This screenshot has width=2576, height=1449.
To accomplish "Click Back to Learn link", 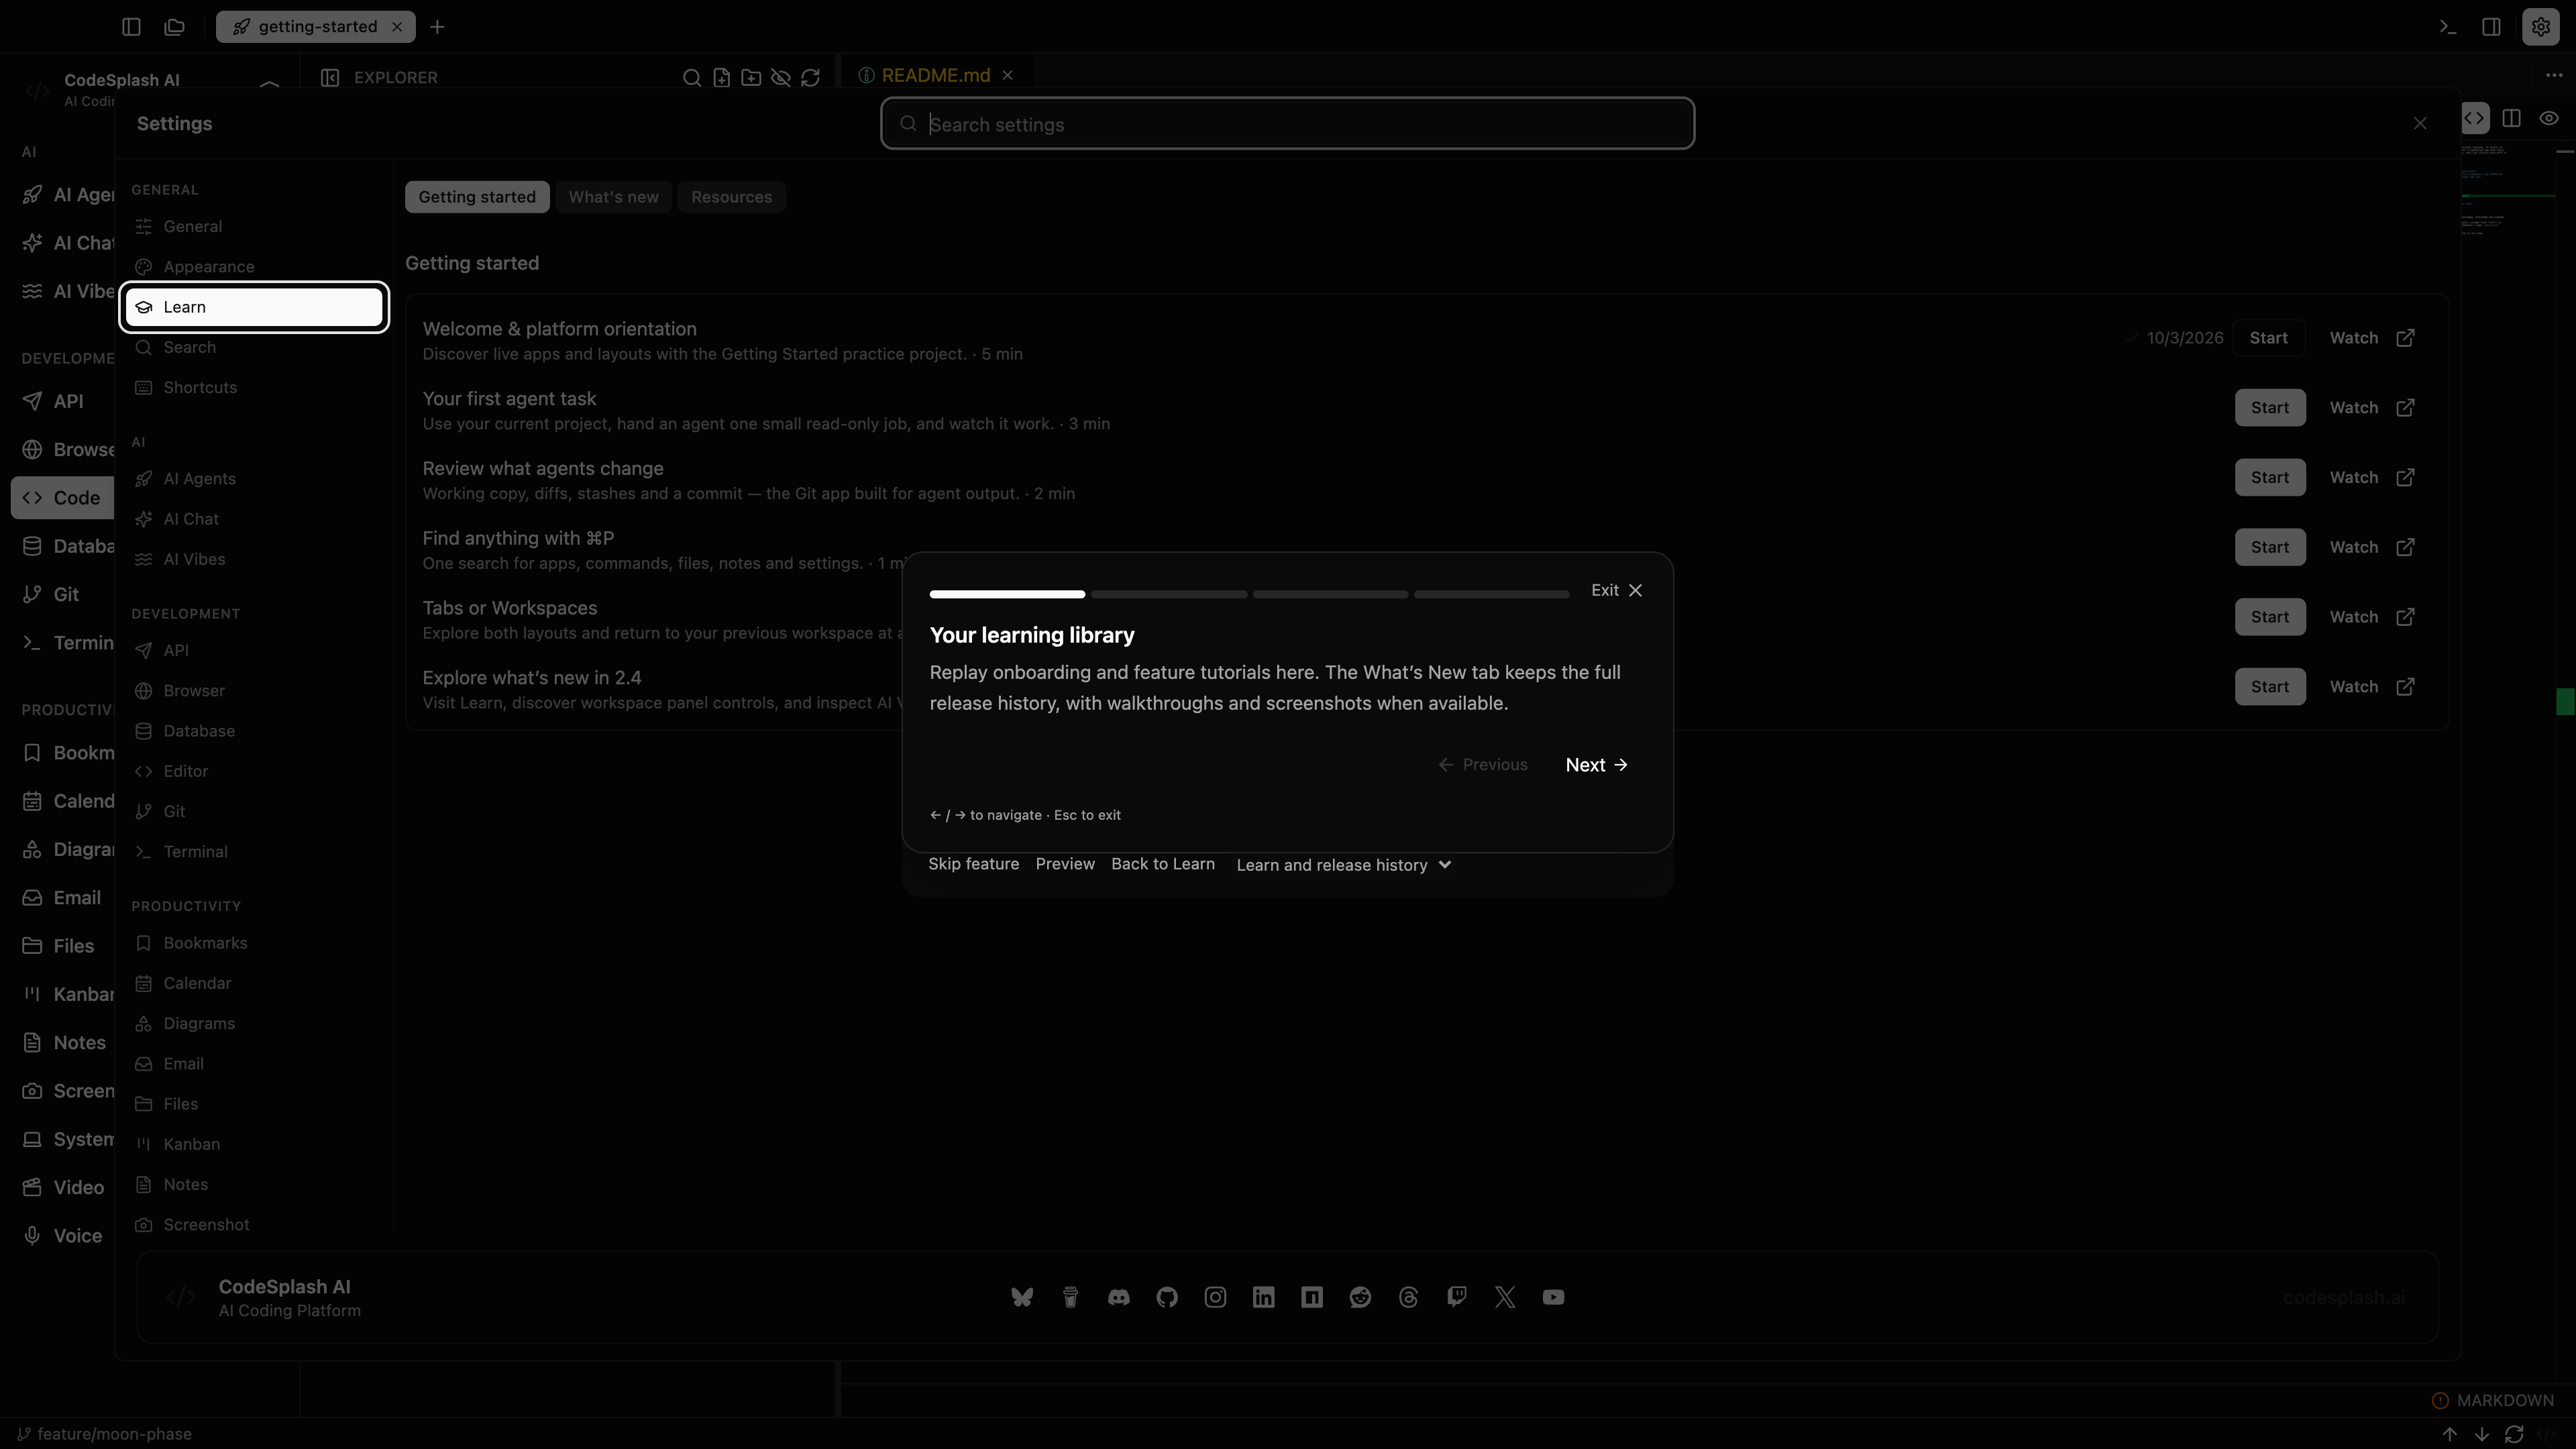I will click(x=1163, y=864).
